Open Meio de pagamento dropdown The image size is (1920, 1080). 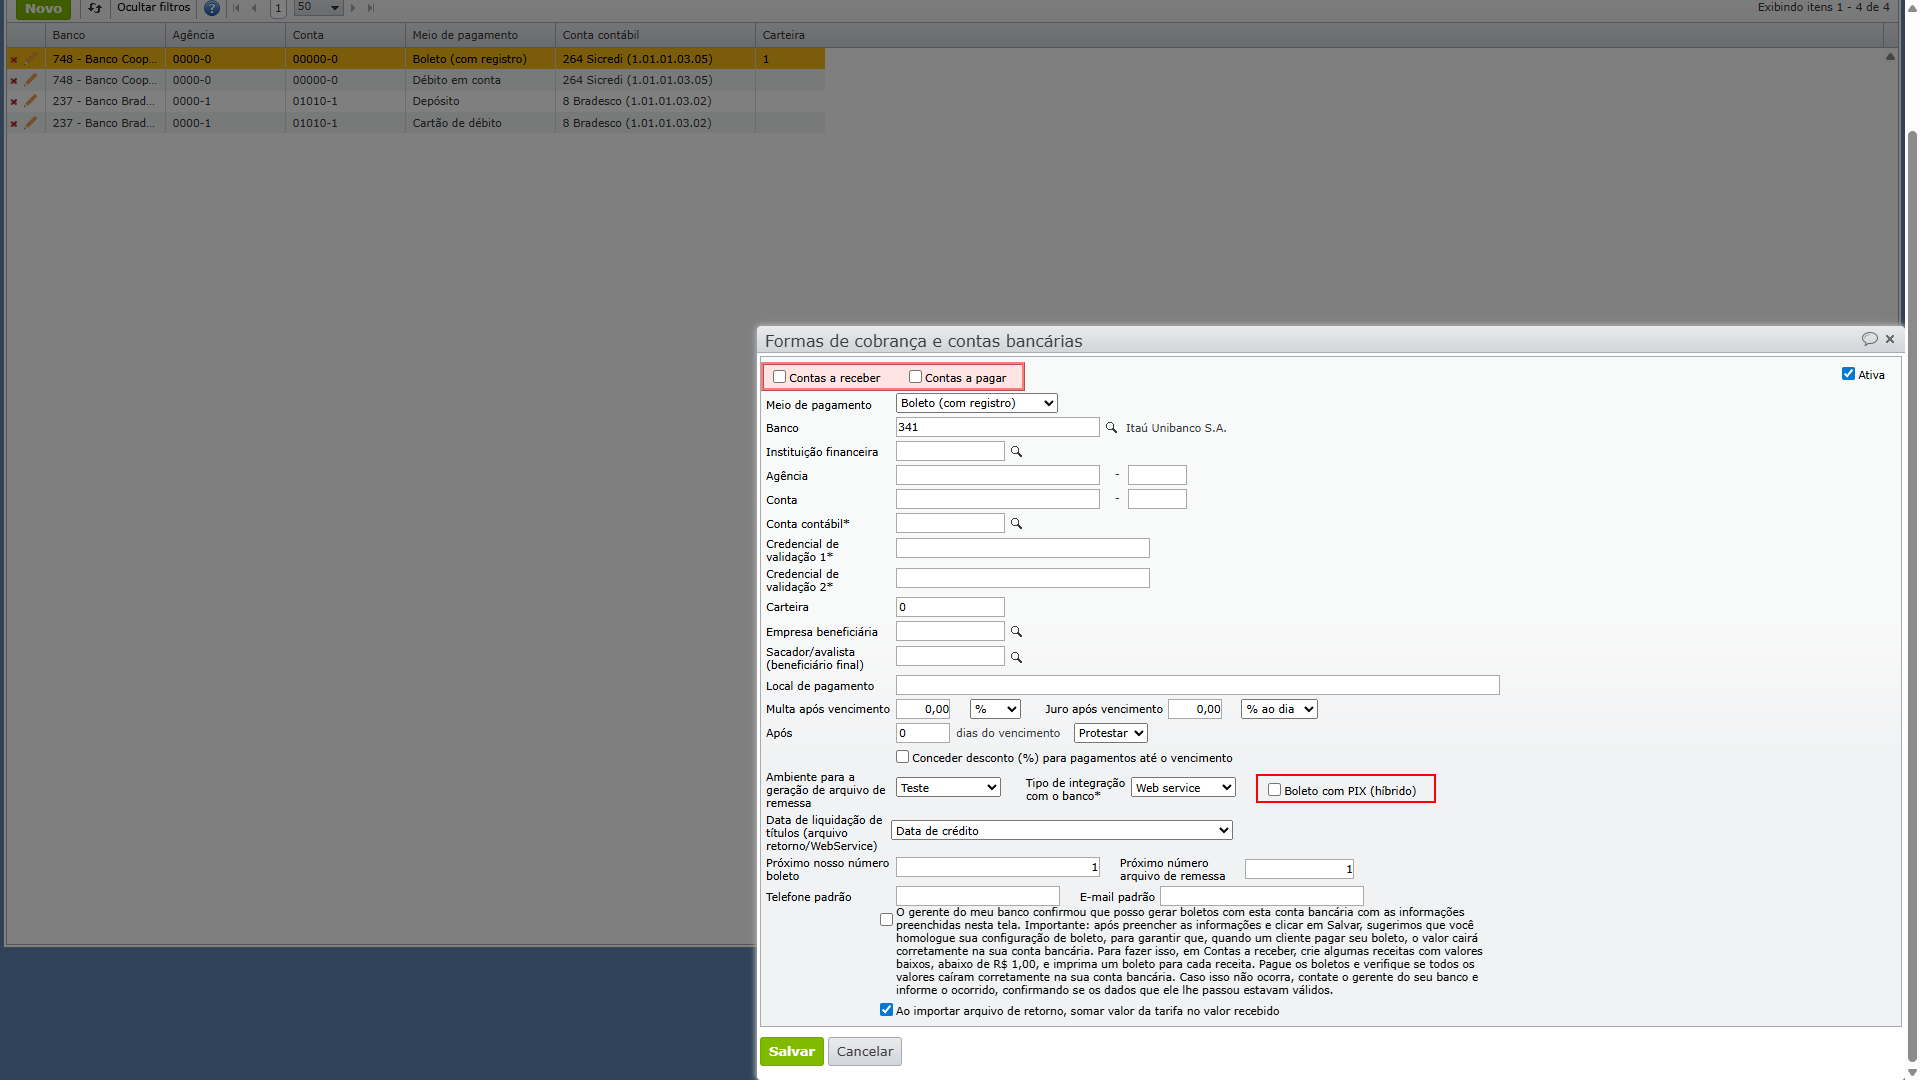click(976, 403)
